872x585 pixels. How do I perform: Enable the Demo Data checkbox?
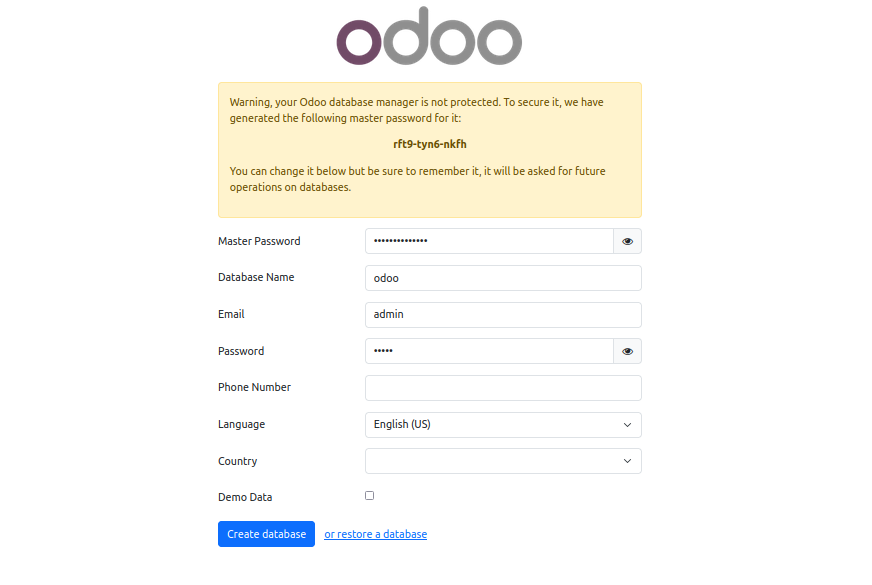coord(369,495)
